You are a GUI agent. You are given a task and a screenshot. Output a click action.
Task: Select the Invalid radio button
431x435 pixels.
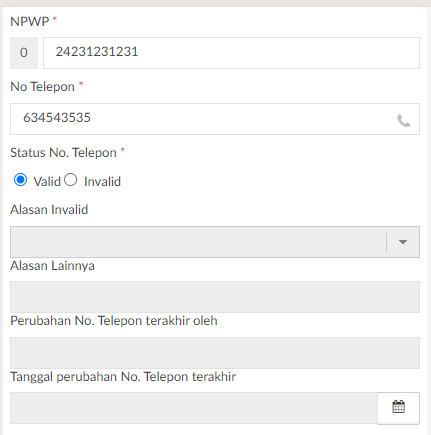click(71, 180)
